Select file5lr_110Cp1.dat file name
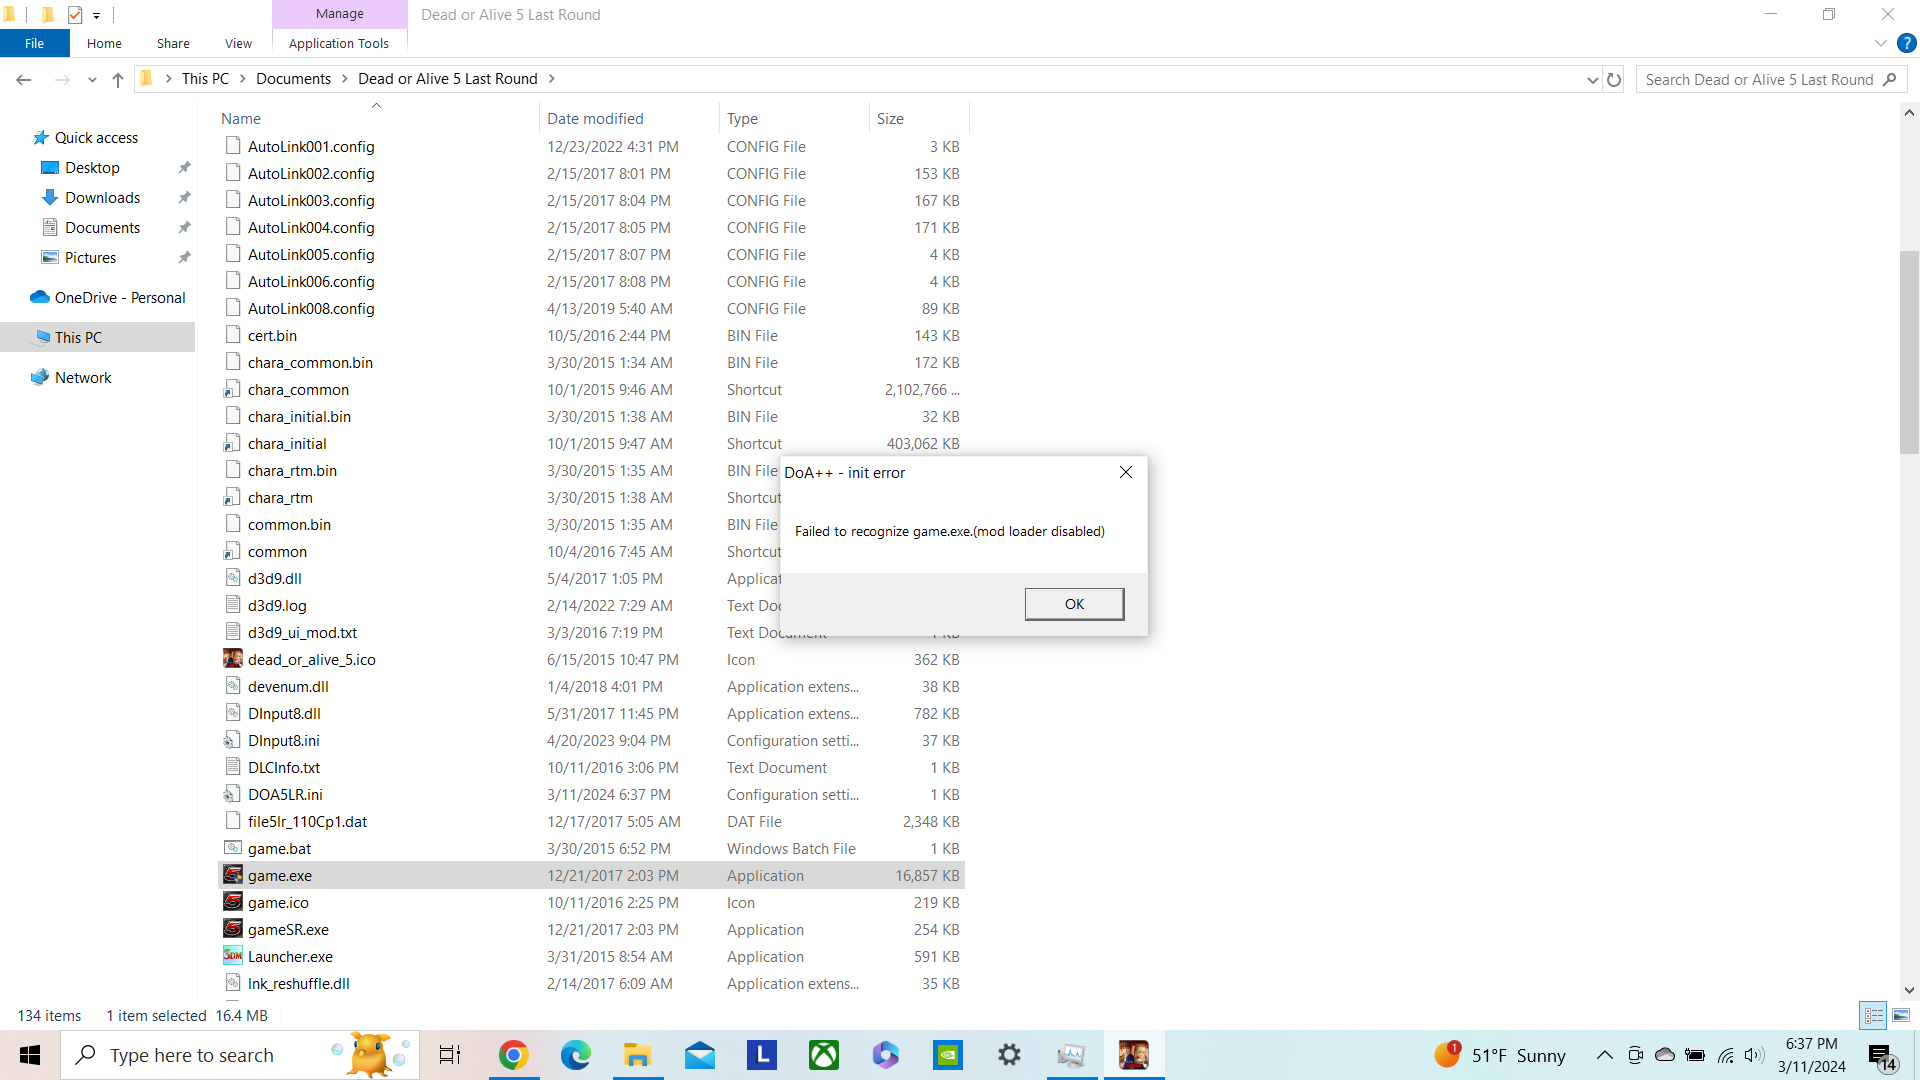This screenshot has height=1080, width=1920. click(x=307, y=821)
